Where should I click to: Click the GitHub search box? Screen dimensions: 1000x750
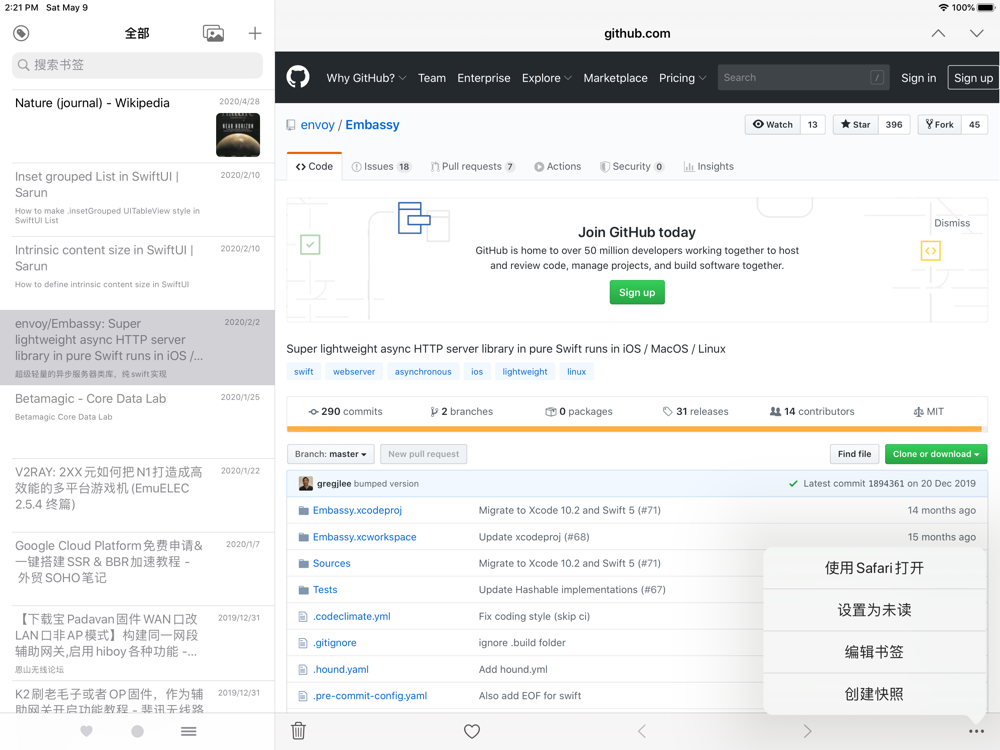pyautogui.click(x=803, y=77)
